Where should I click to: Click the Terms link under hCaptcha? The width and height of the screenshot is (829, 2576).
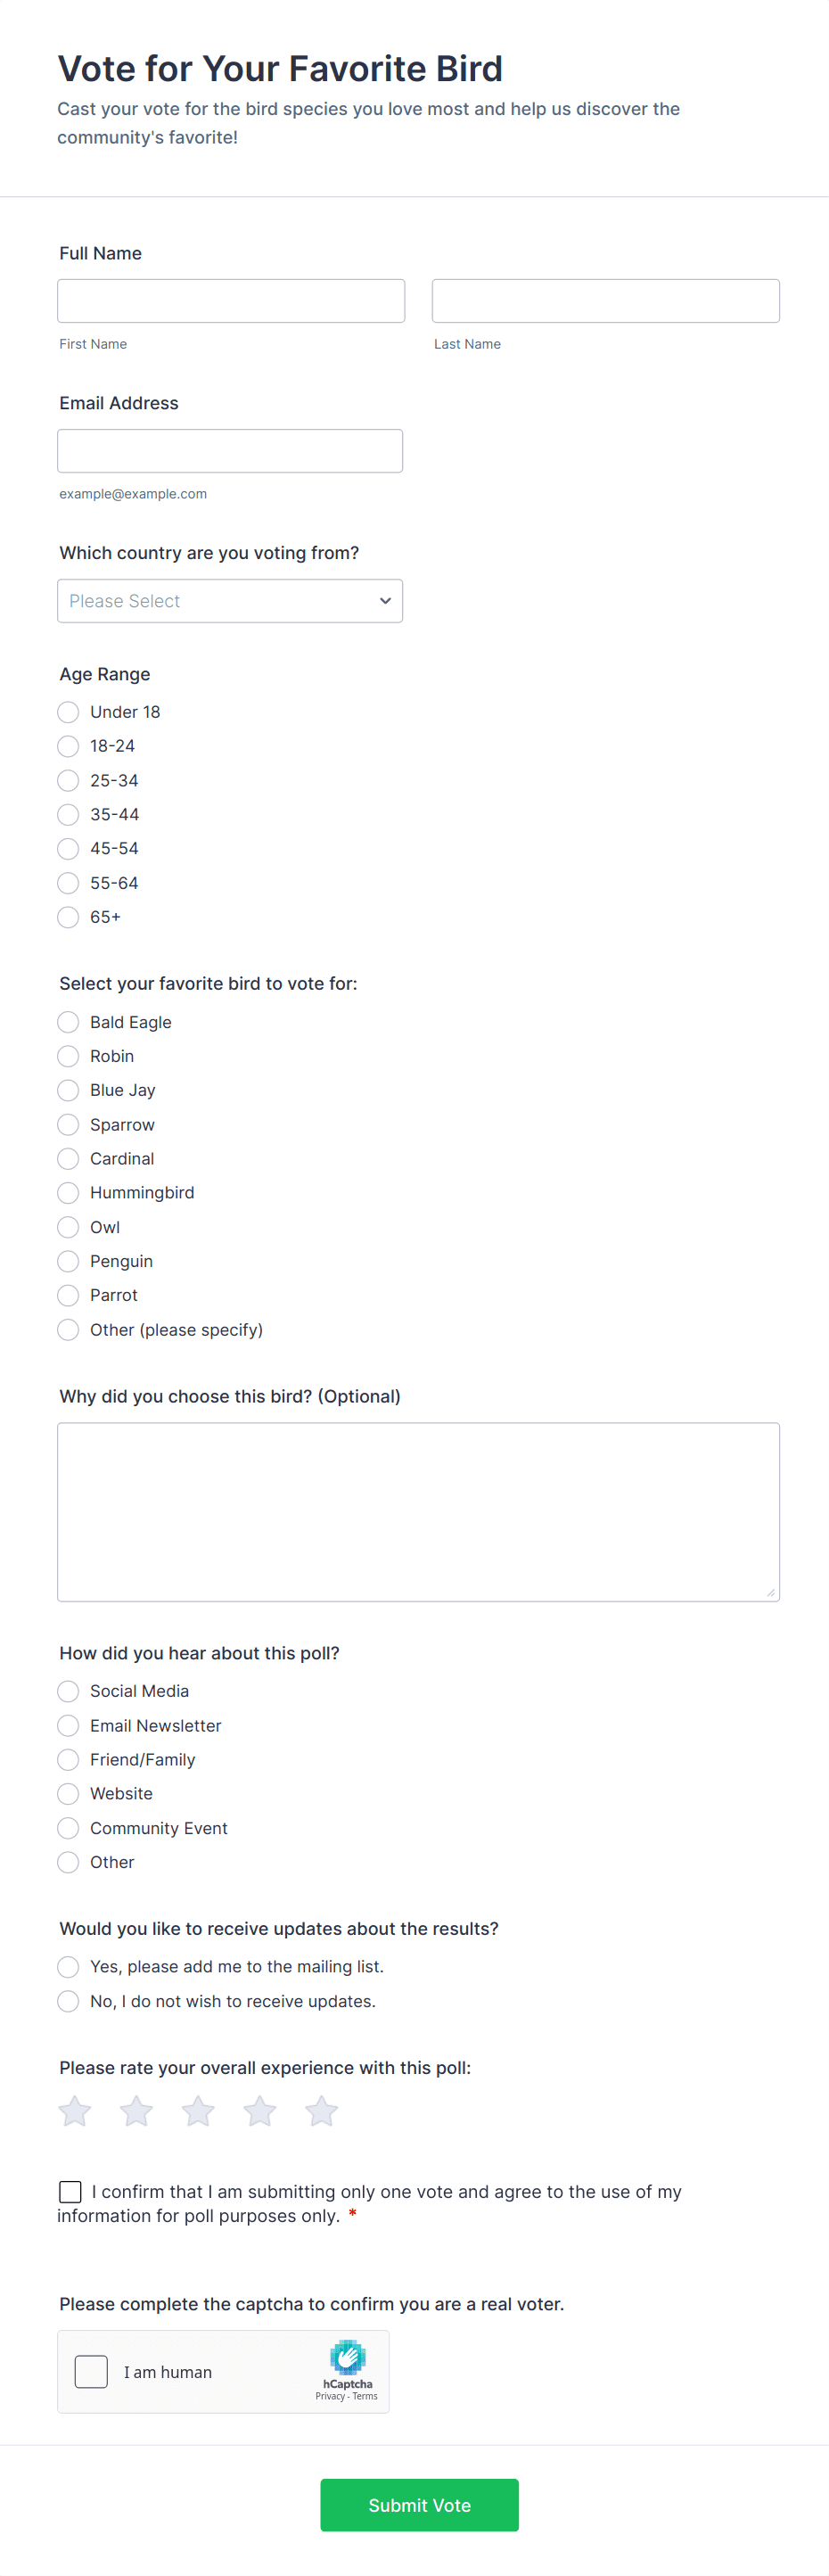pos(366,2396)
